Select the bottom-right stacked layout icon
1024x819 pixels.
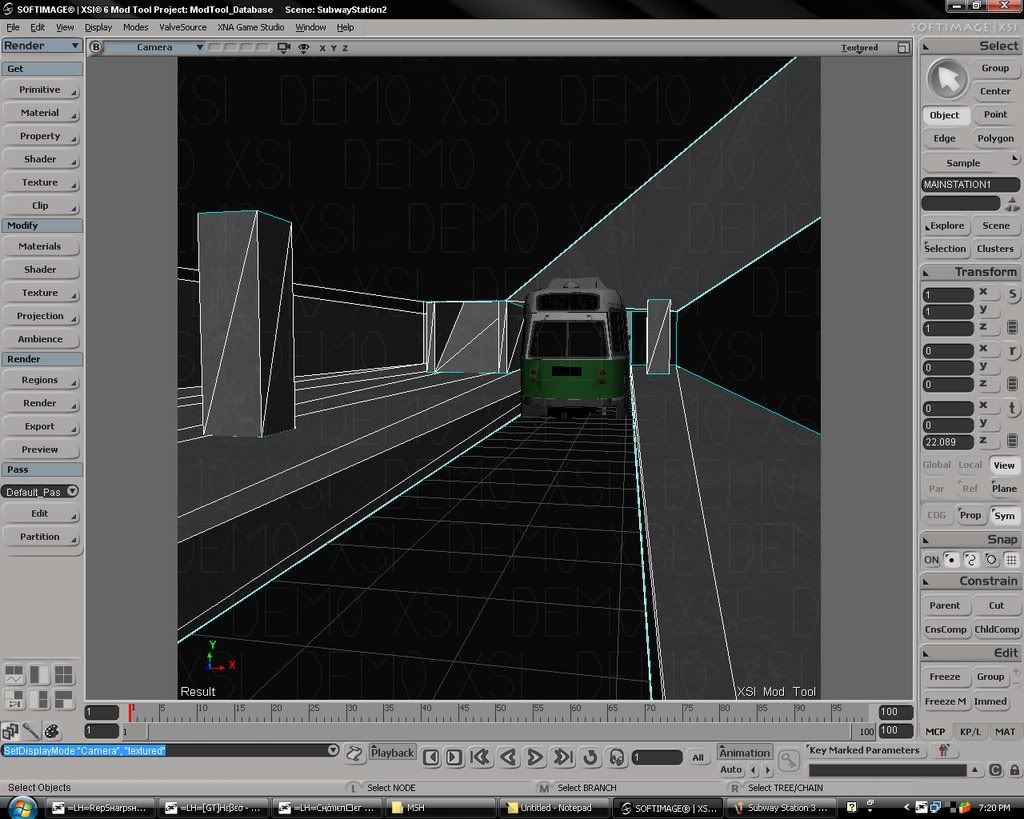click(63, 699)
